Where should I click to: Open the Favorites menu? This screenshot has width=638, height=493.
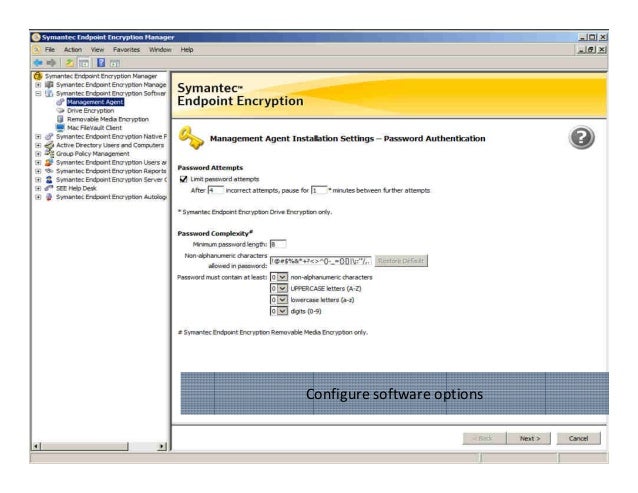(x=126, y=50)
